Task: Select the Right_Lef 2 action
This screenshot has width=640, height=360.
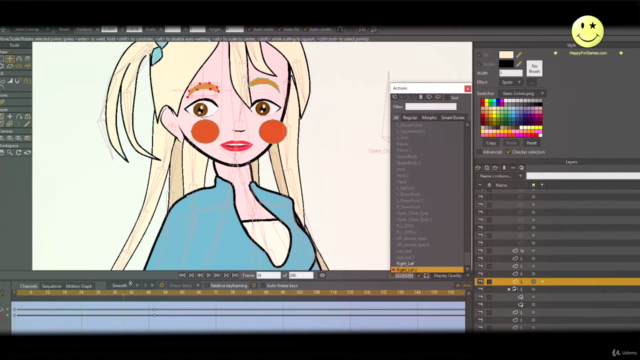Action: click(427, 270)
